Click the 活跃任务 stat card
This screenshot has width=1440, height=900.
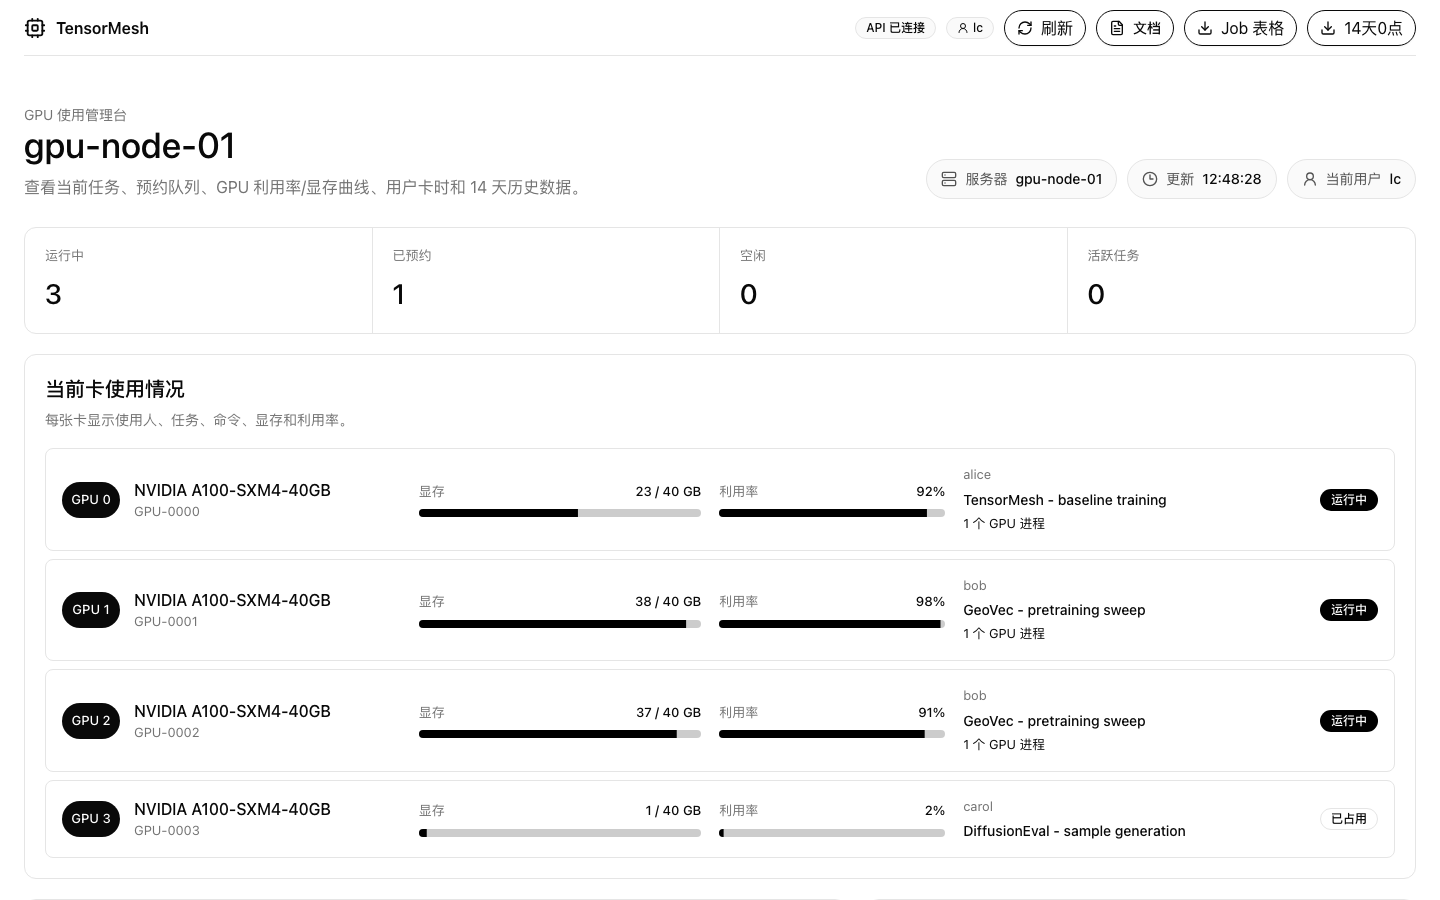pyautogui.click(x=1241, y=280)
